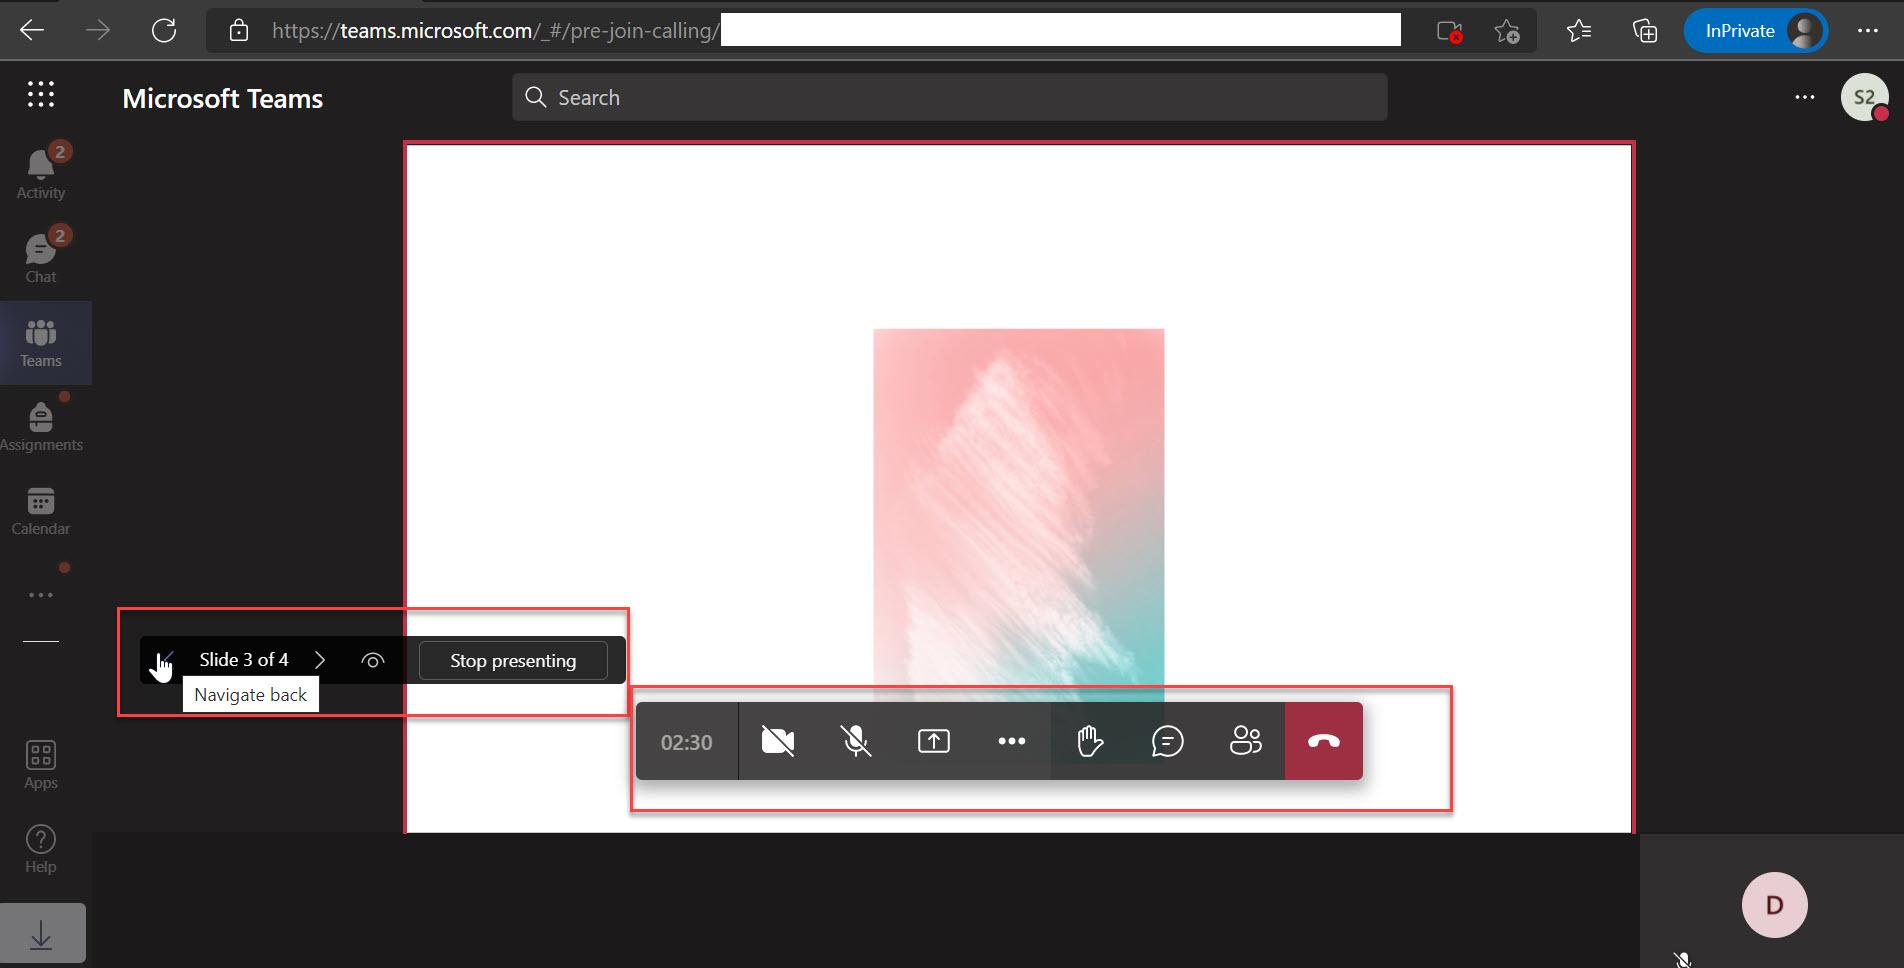Open the Teams settings menu
1904x968 pixels.
click(x=1804, y=97)
